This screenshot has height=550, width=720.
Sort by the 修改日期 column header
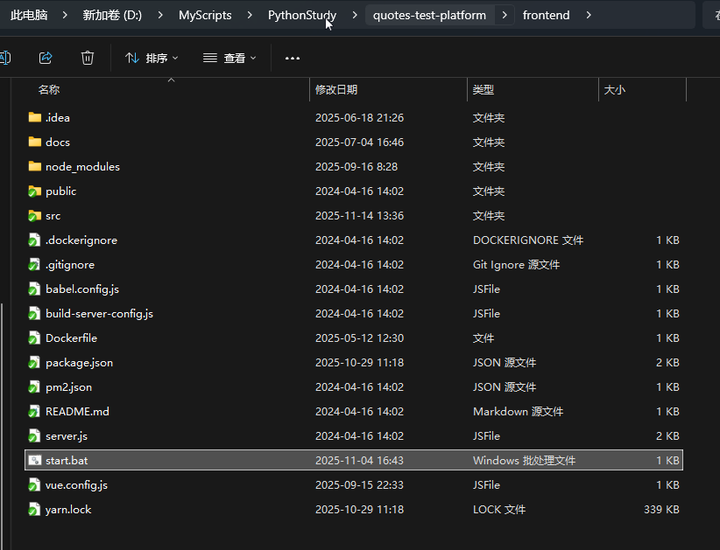pos(336,90)
